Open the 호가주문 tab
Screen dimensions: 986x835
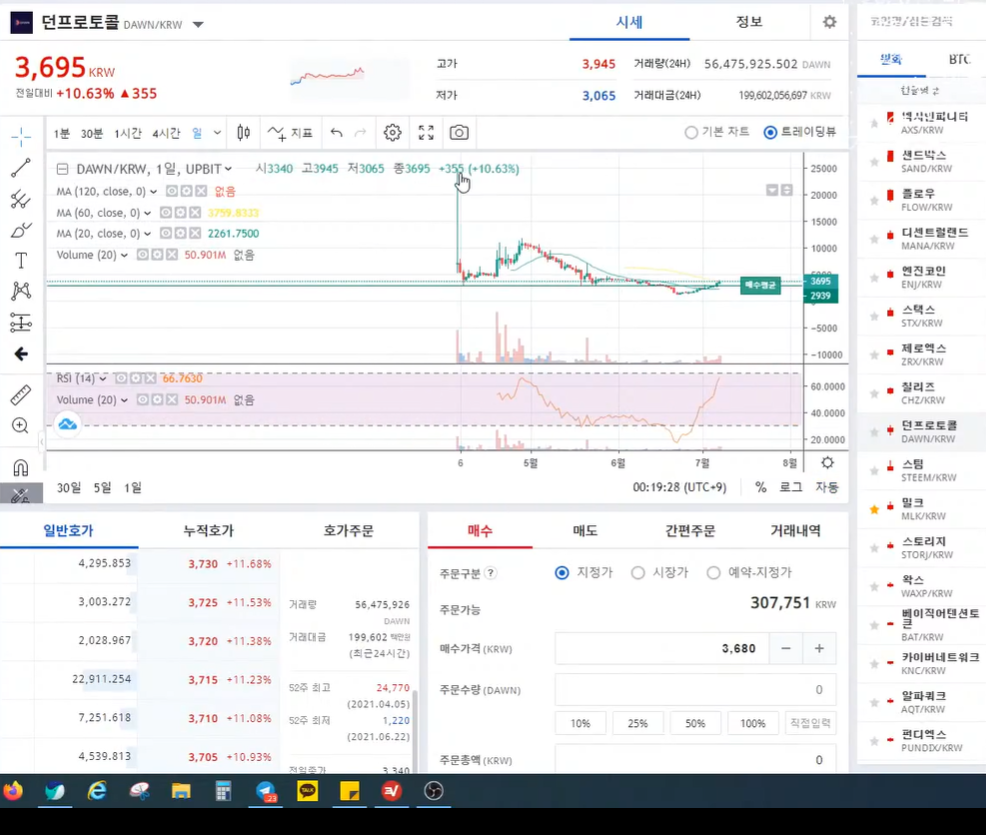(x=348, y=531)
